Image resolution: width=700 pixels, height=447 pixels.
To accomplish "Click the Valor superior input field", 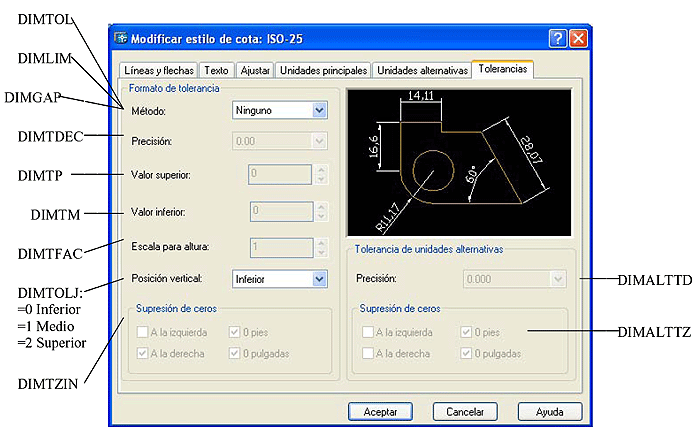I will pyautogui.click(x=280, y=174).
